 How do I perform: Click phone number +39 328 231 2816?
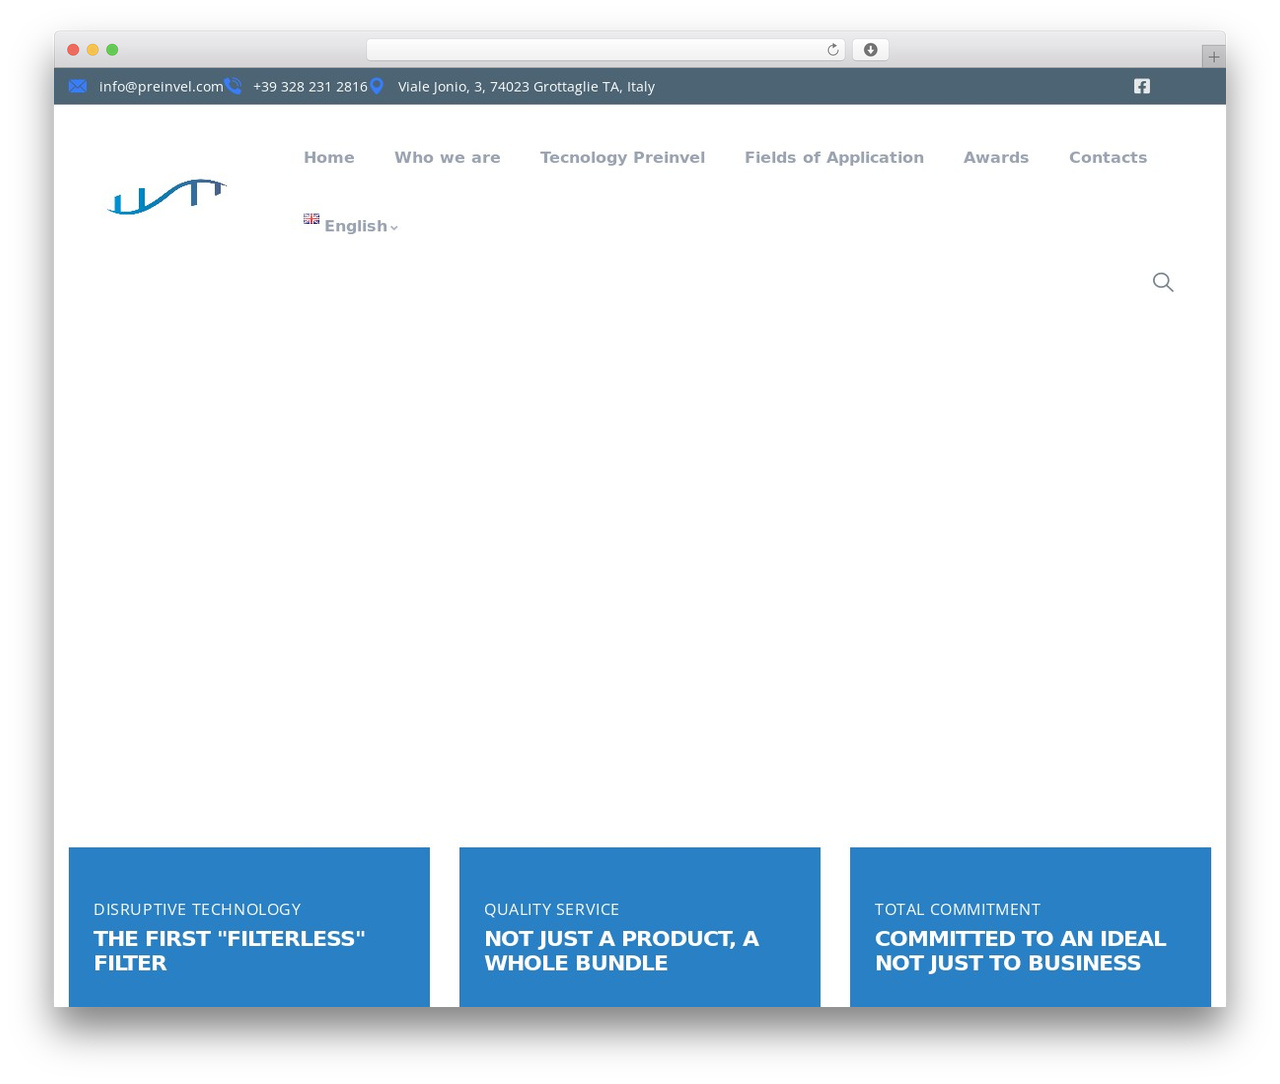310,87
